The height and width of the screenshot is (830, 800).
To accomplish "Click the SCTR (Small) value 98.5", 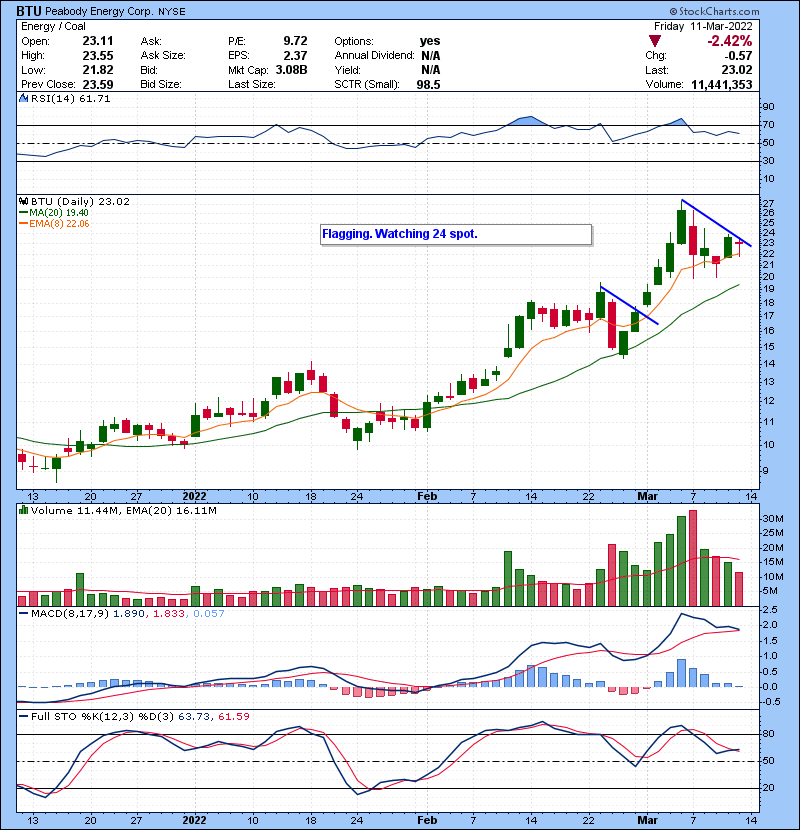I will tap(428, 85).
